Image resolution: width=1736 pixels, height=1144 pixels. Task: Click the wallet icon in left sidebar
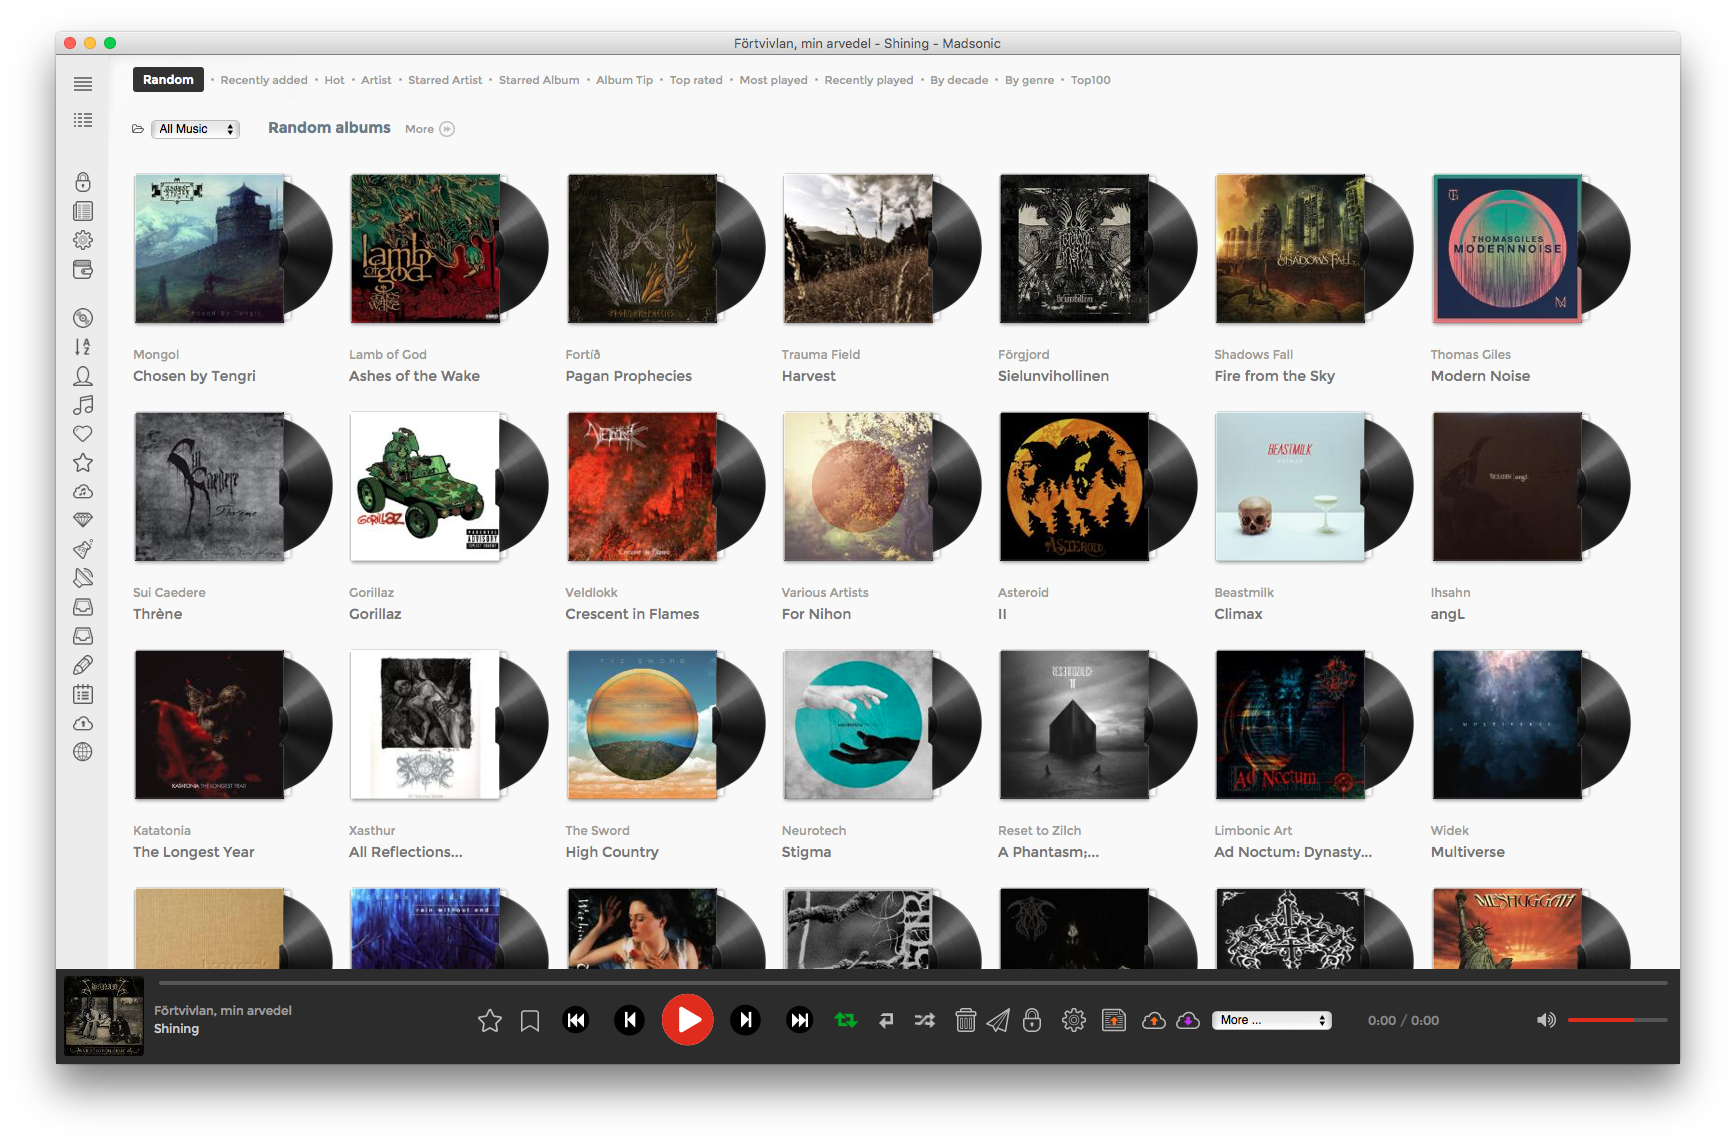tap(83, 269)
